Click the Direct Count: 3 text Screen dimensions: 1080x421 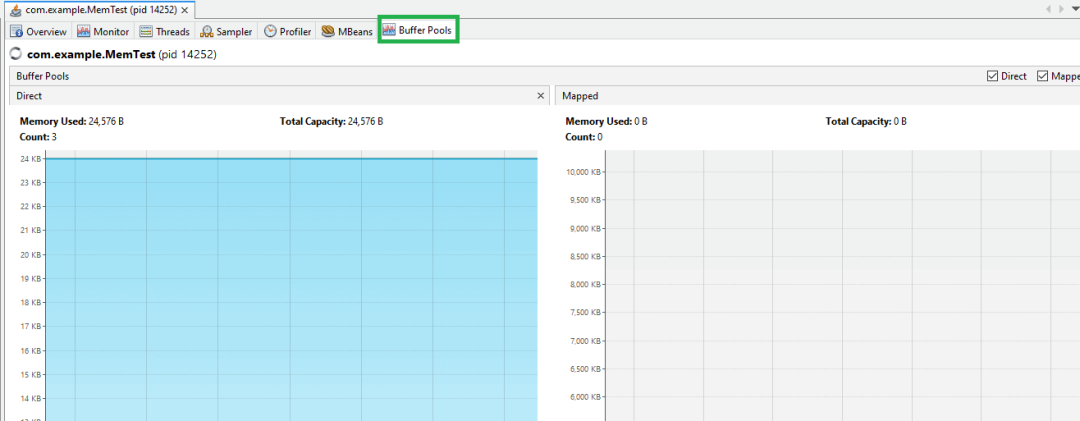pos(38,137)
